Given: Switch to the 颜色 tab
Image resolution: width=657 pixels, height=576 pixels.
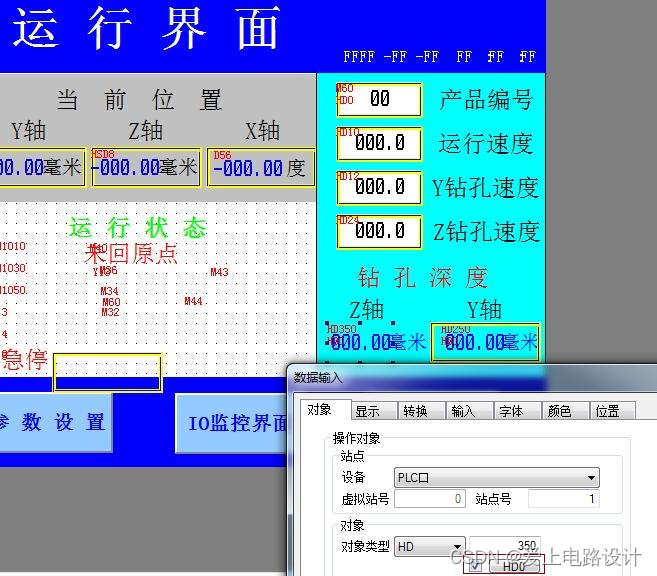Looking at the screenshot, I should [x=565, y=411].
